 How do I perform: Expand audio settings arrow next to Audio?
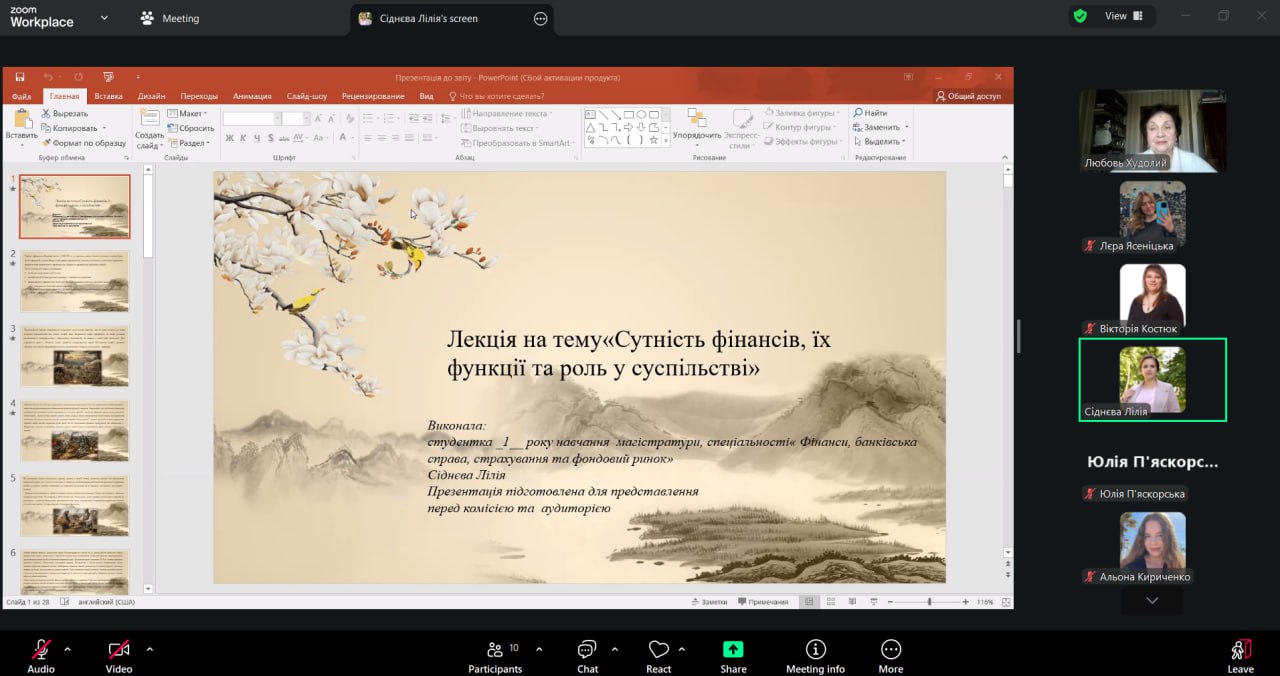pos(68,649)
